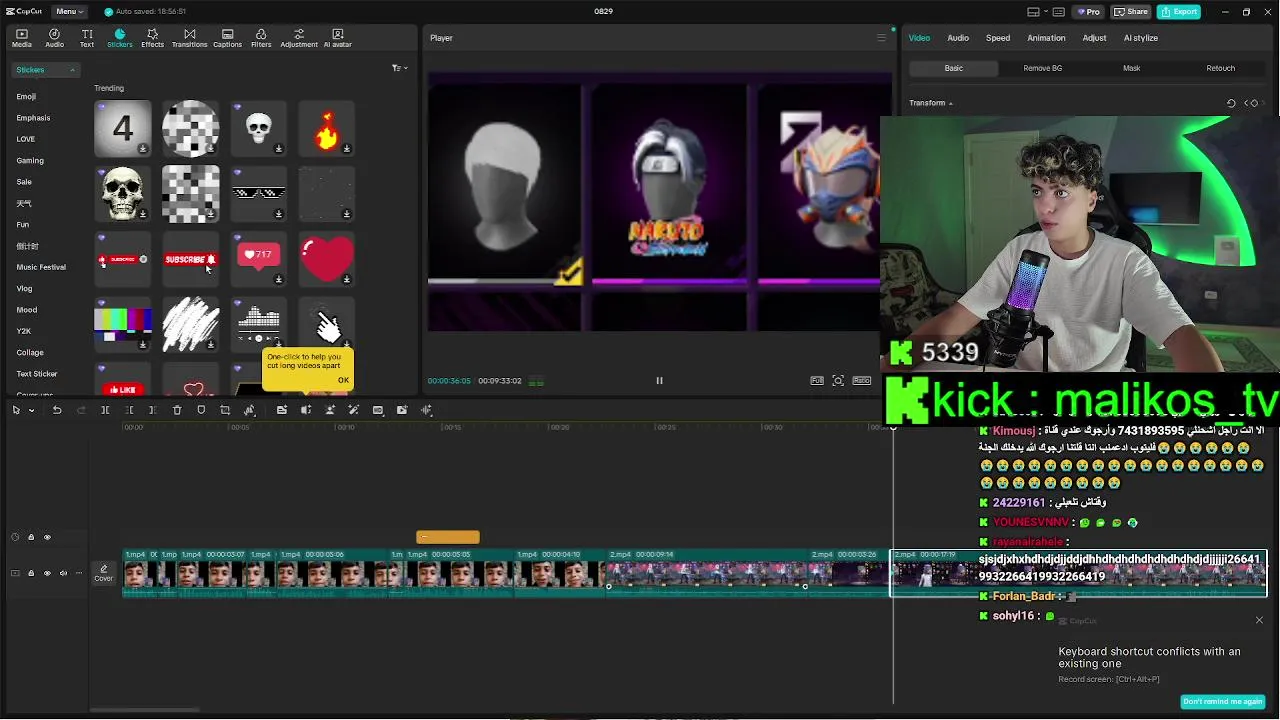The height and width of the screenshot is (720, 1280).
Task: Dismiss the tooltip with OK
Action: click(x=343, y=380)
